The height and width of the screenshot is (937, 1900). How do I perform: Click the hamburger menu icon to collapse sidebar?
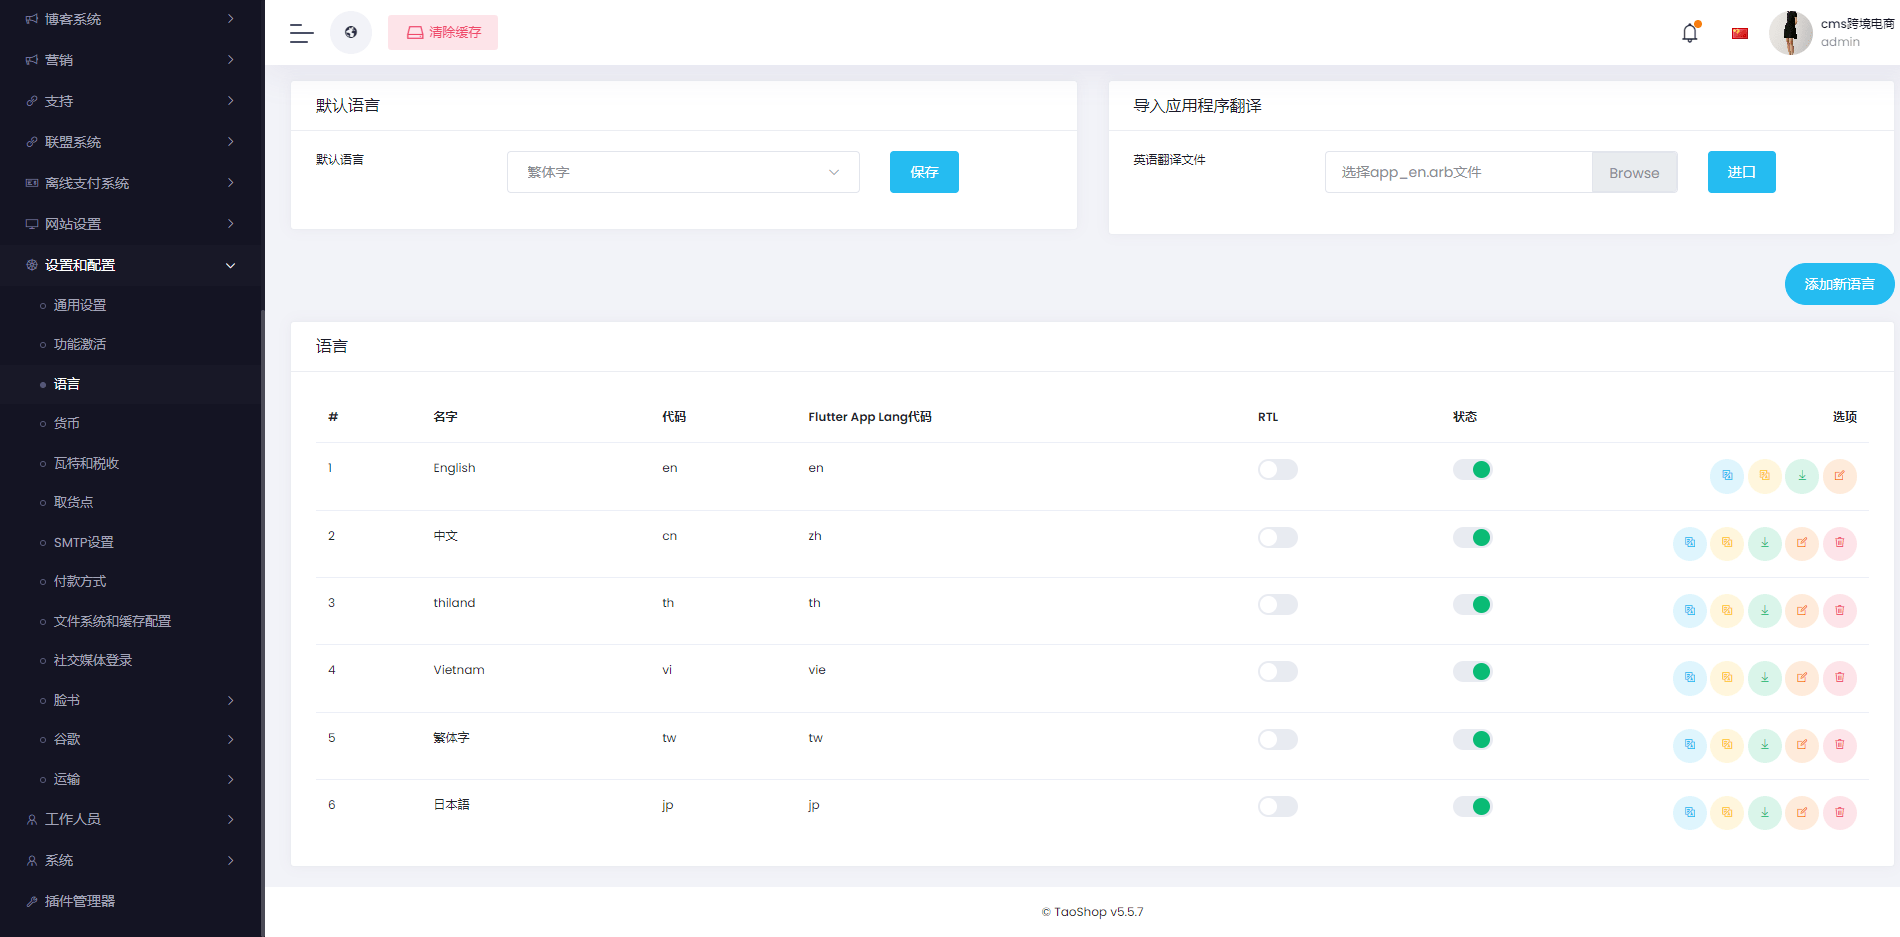click(x=300, y=32)
